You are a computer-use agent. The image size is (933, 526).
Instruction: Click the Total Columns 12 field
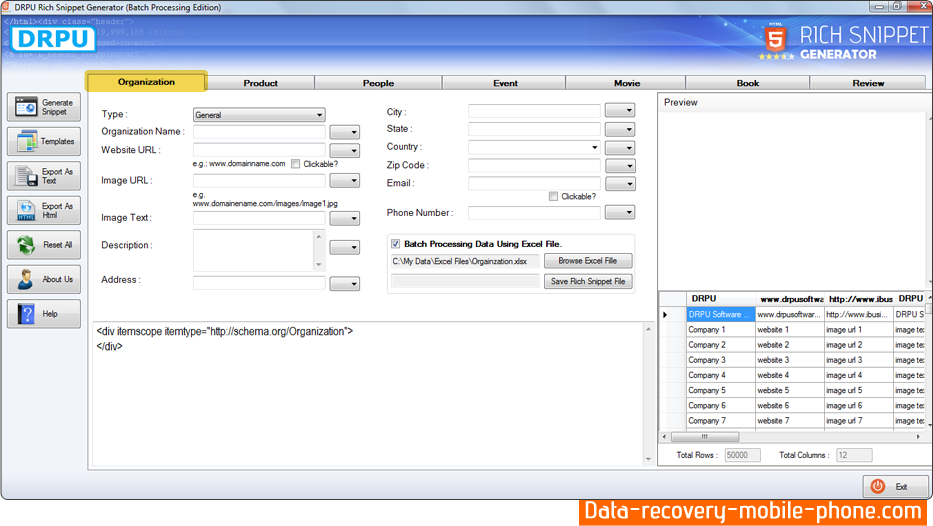[854, 455]
